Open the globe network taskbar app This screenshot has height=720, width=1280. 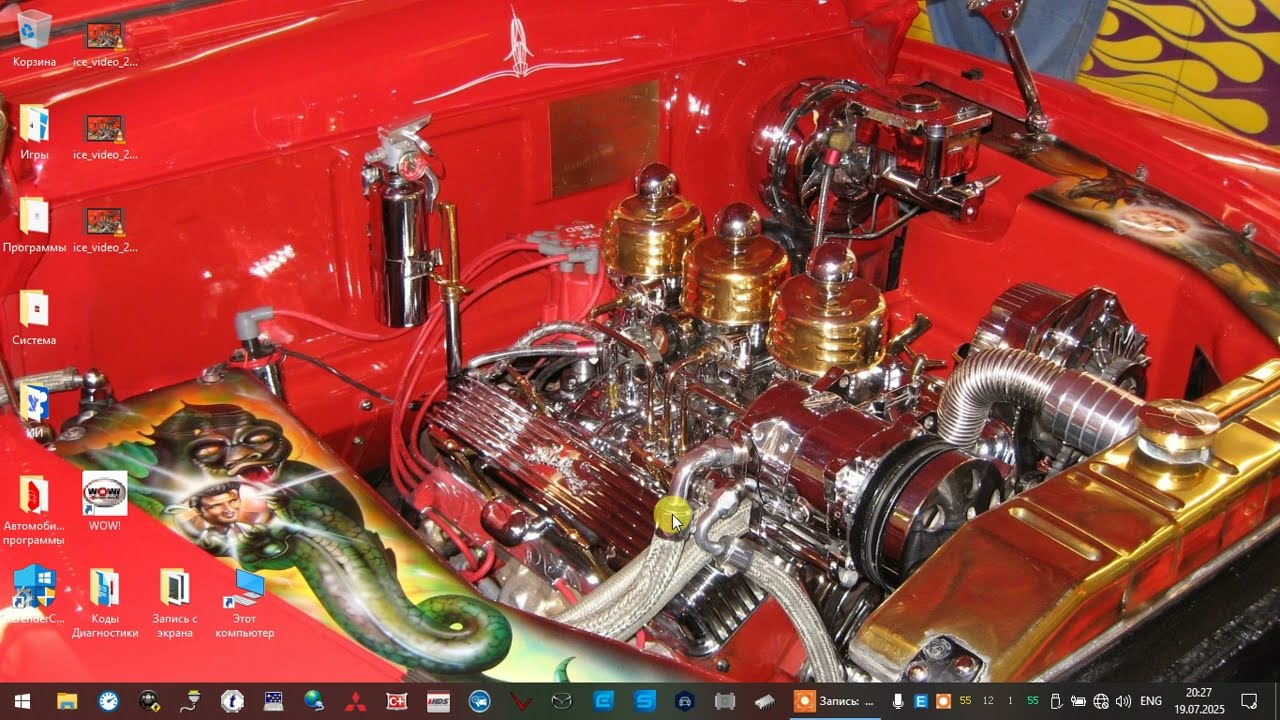pos(314,701)
